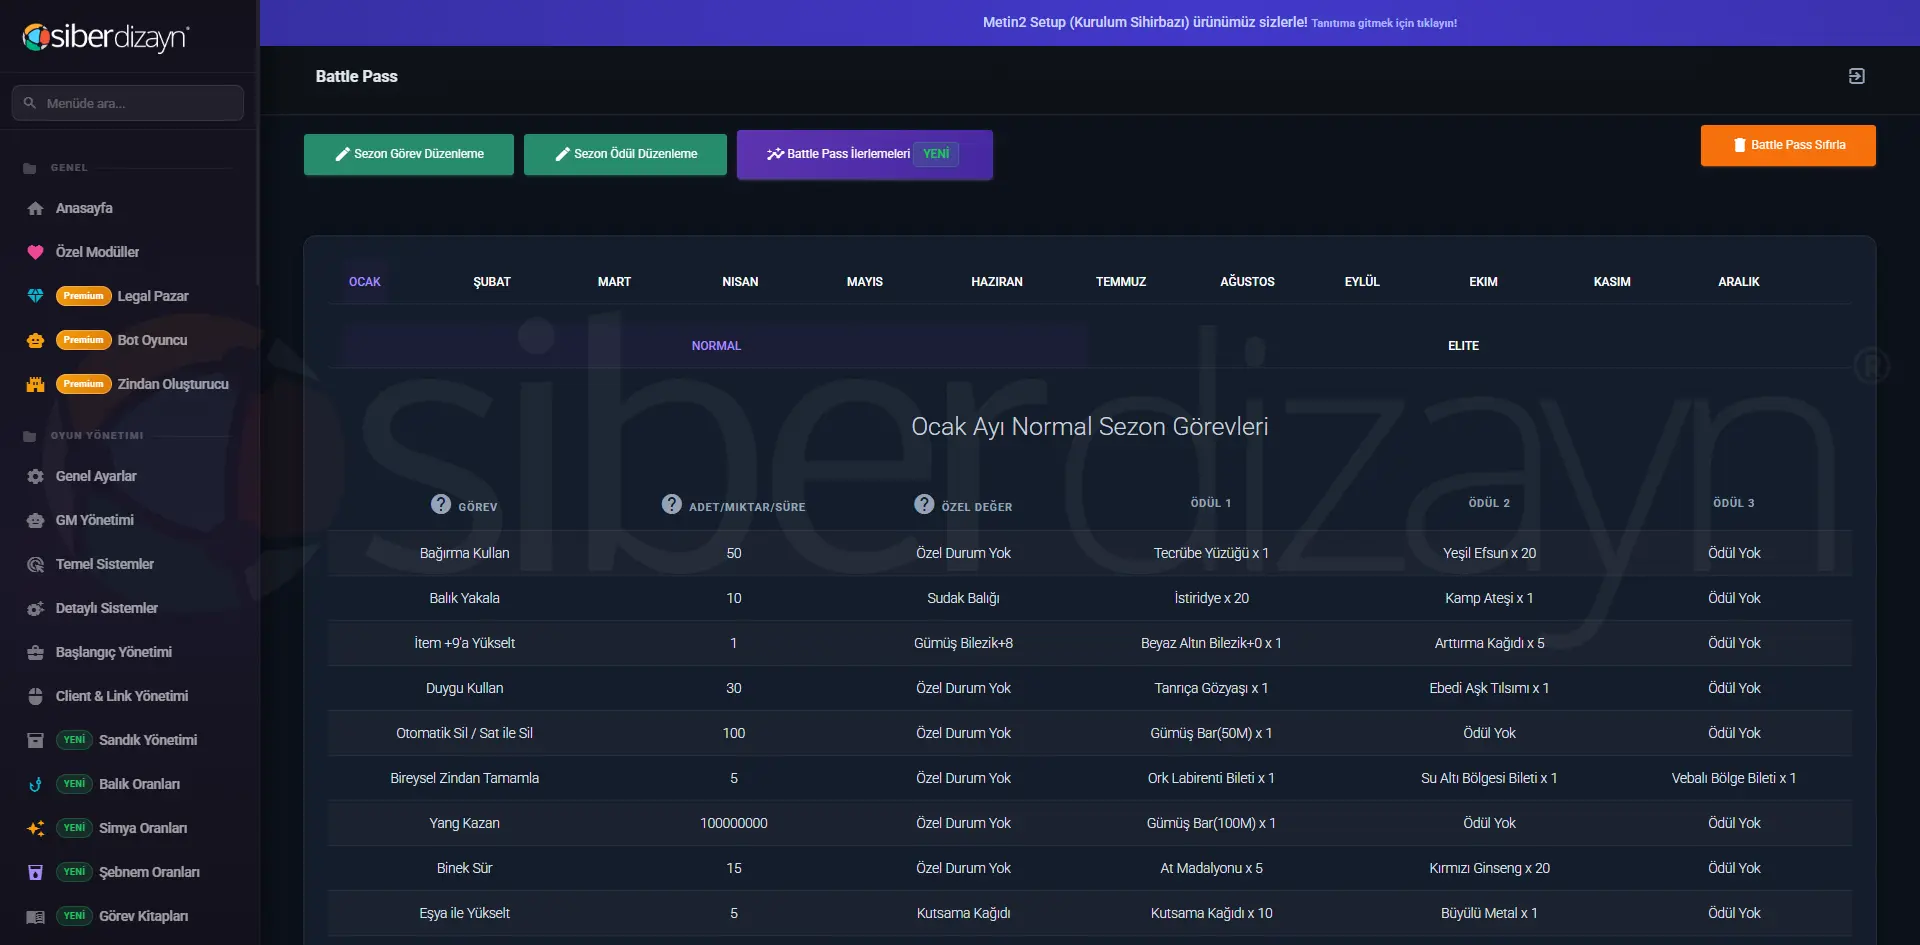The height and width of the screenshot is (945, 1920).
Task: Switch to the EKIM month tab
Action: [x=1483, y=282]
